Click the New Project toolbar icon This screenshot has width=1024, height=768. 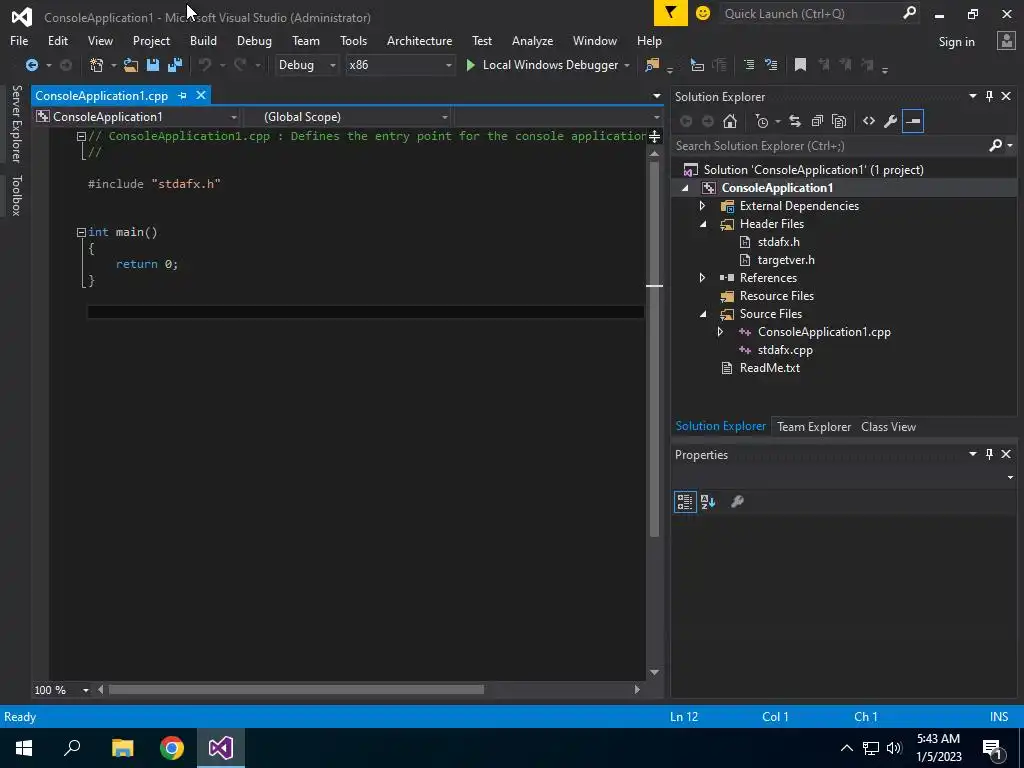pos(97,65)
